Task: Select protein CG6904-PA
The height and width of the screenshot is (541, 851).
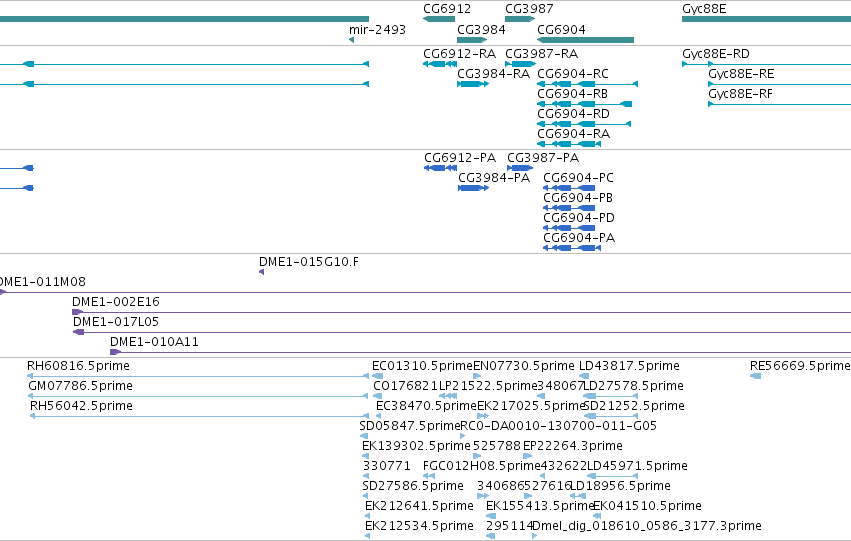Action: coord(572,249)
